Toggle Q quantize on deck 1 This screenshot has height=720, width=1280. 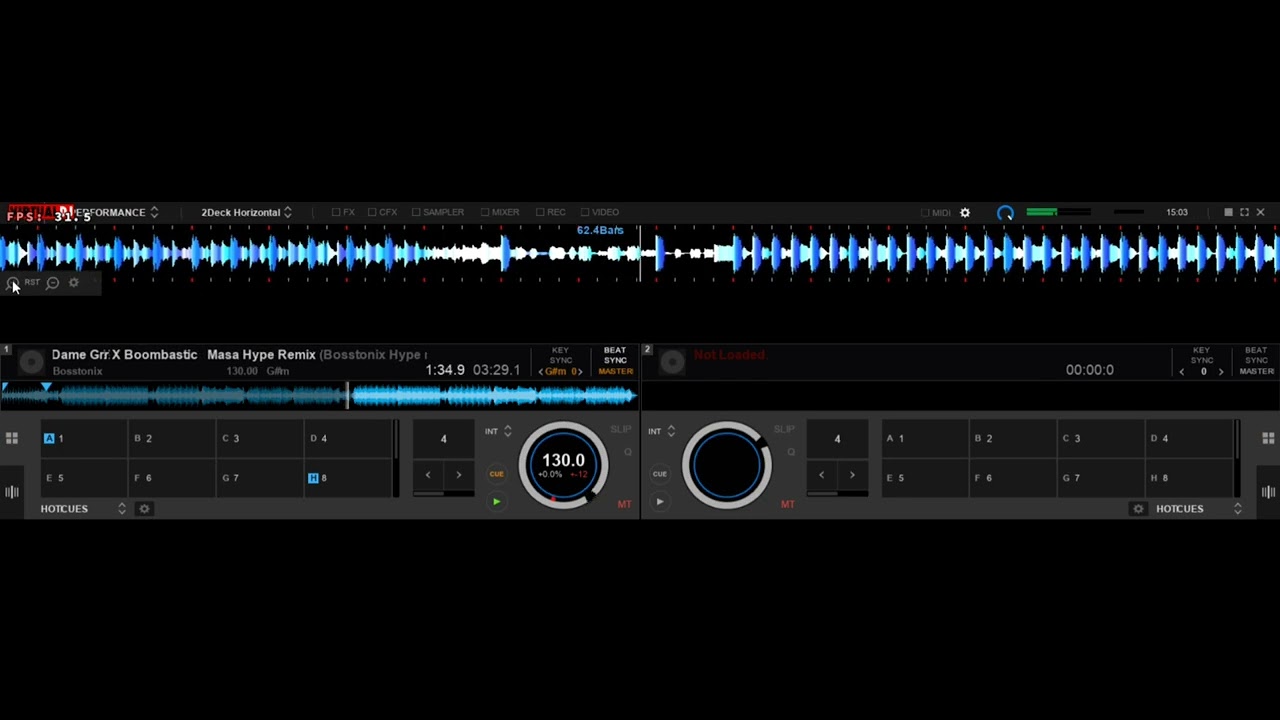(627, 452)
